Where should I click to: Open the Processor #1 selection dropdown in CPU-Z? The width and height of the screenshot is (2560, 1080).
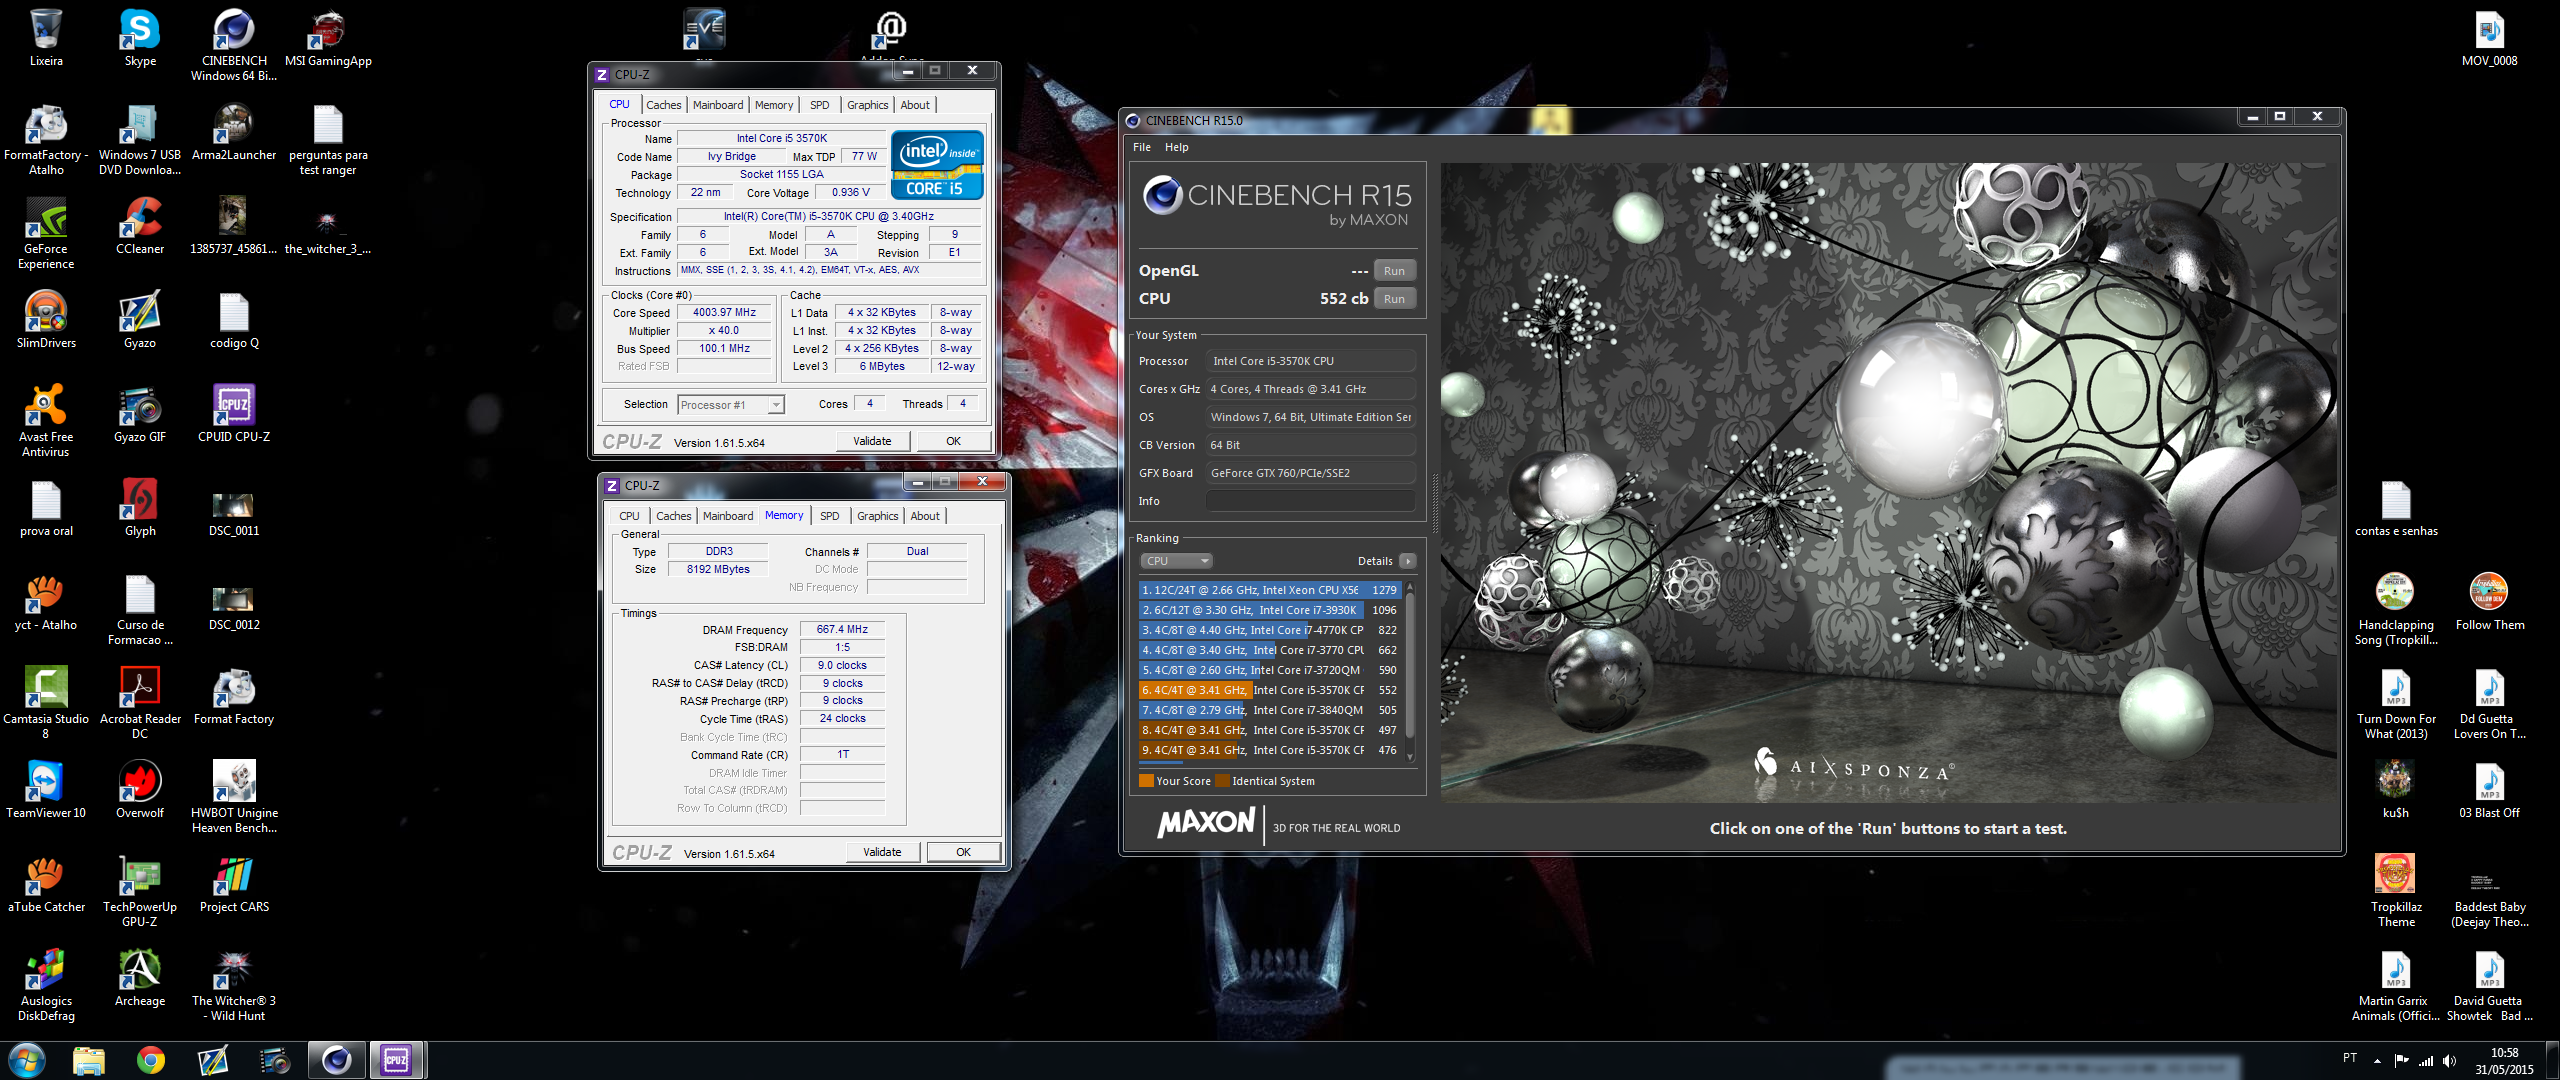pos(731,405)
